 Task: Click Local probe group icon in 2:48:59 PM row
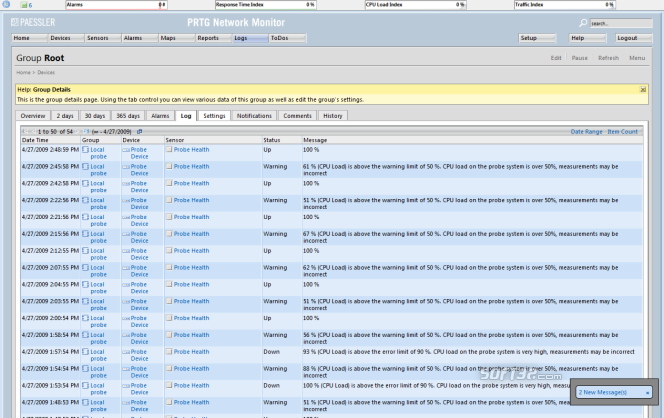point(86,149)
